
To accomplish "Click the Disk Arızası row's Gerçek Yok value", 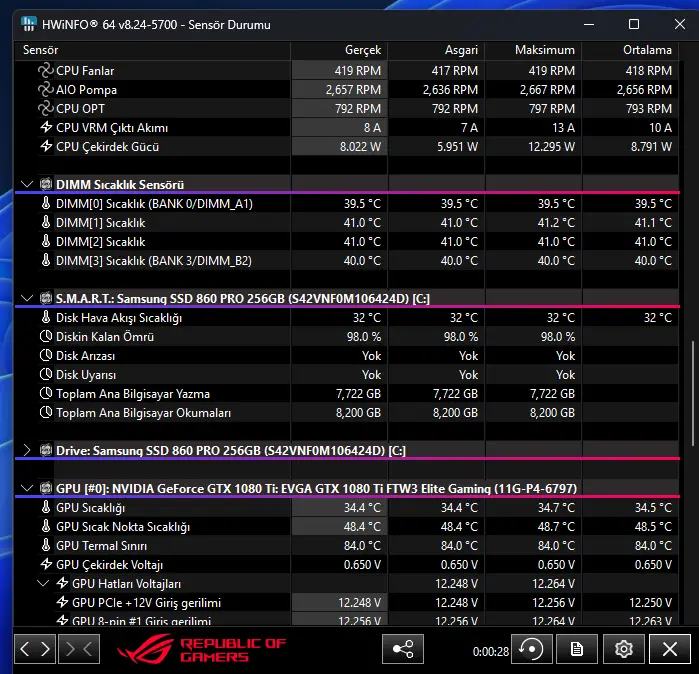I will [x=372, y=356].
